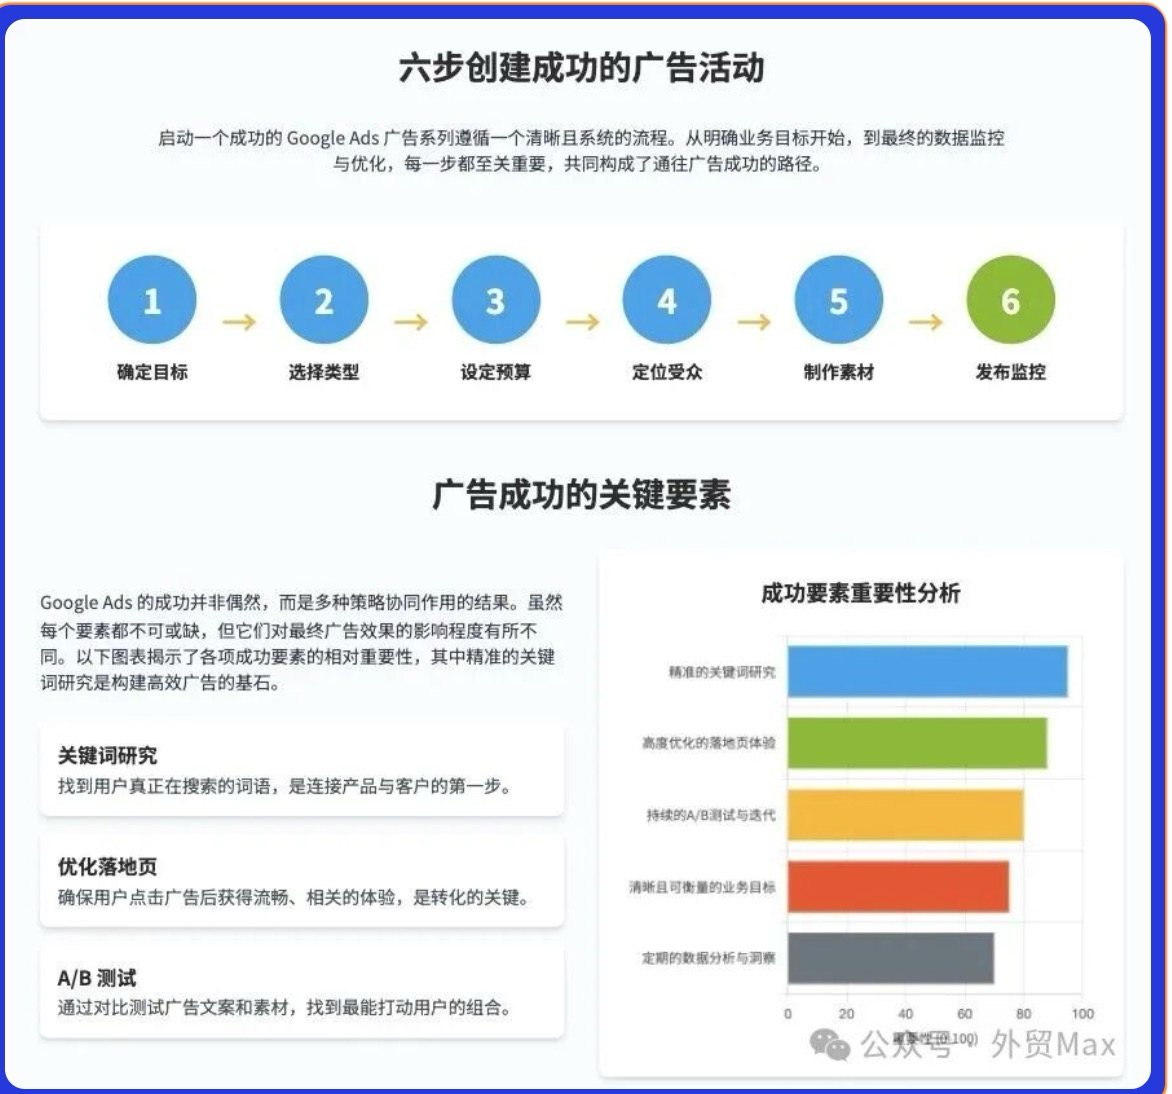
Task: Select the gray 定期的数据分析与洞察 bar
Action: pos(890,958)
